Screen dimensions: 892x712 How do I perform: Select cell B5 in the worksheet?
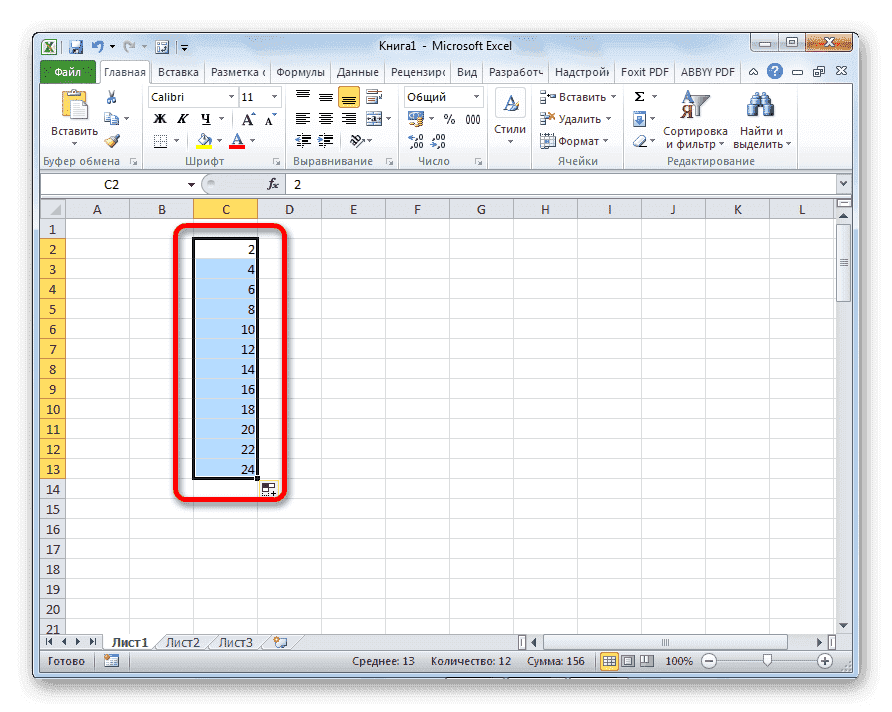pyautogui.click(x=161, y=309)
